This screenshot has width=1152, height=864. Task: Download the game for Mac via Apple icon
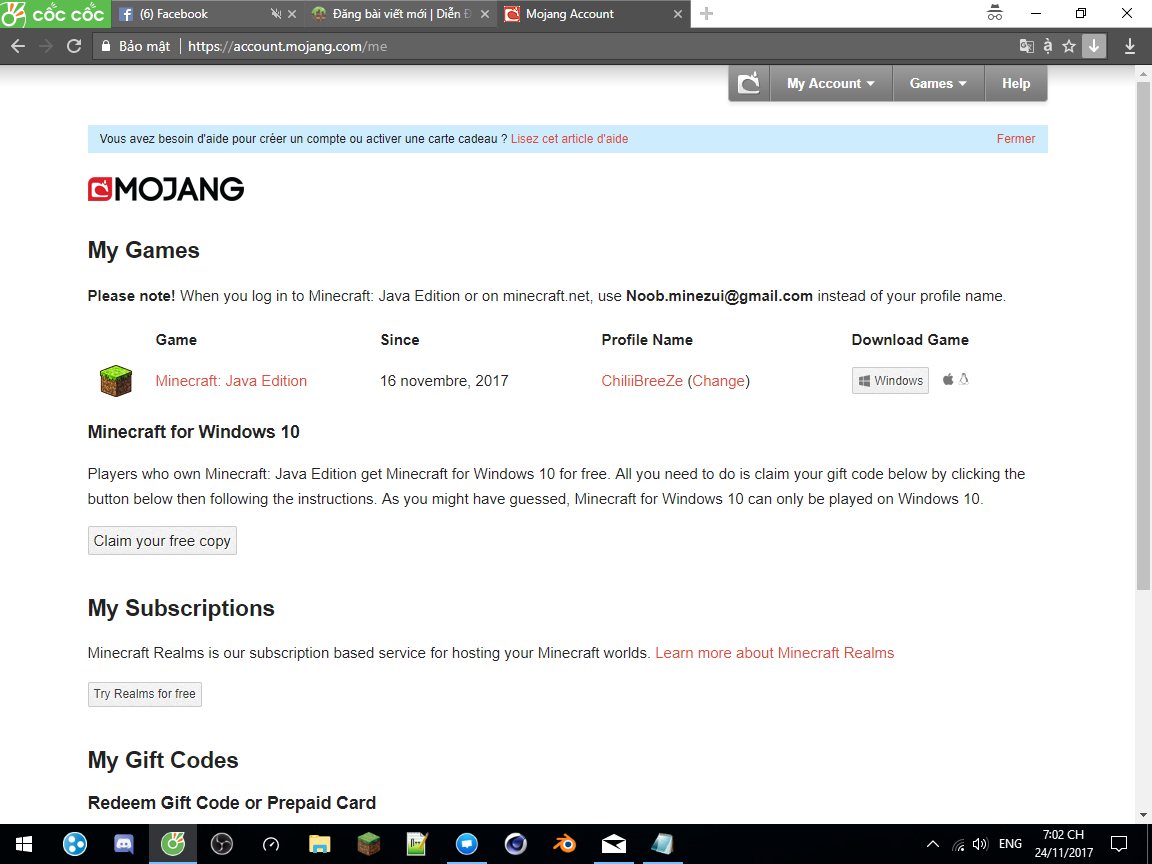coord(948,379)
